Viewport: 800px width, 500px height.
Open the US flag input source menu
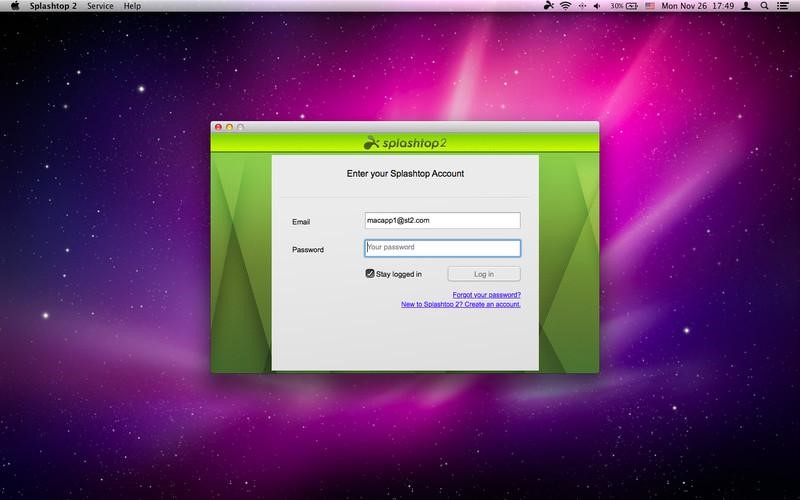point(649,6)
